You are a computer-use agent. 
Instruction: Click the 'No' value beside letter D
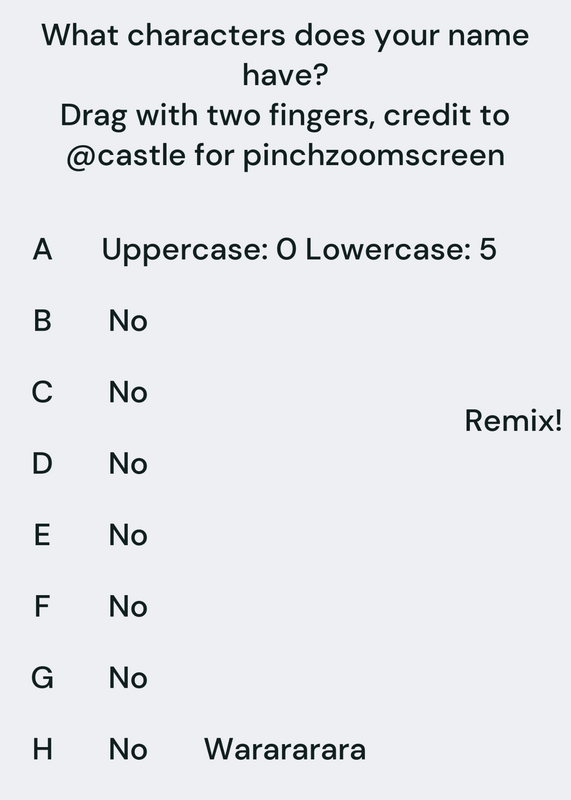[128, 464]
